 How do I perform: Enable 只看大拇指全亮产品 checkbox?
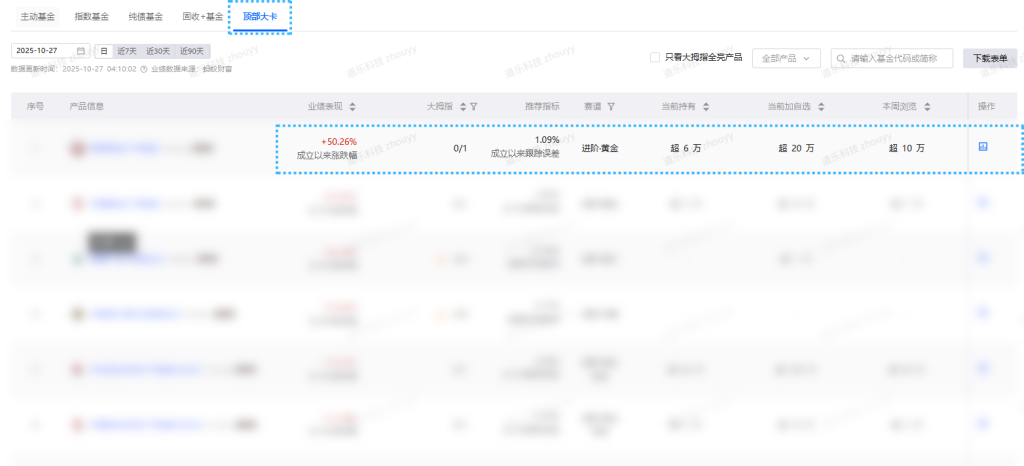pos(654,58)
